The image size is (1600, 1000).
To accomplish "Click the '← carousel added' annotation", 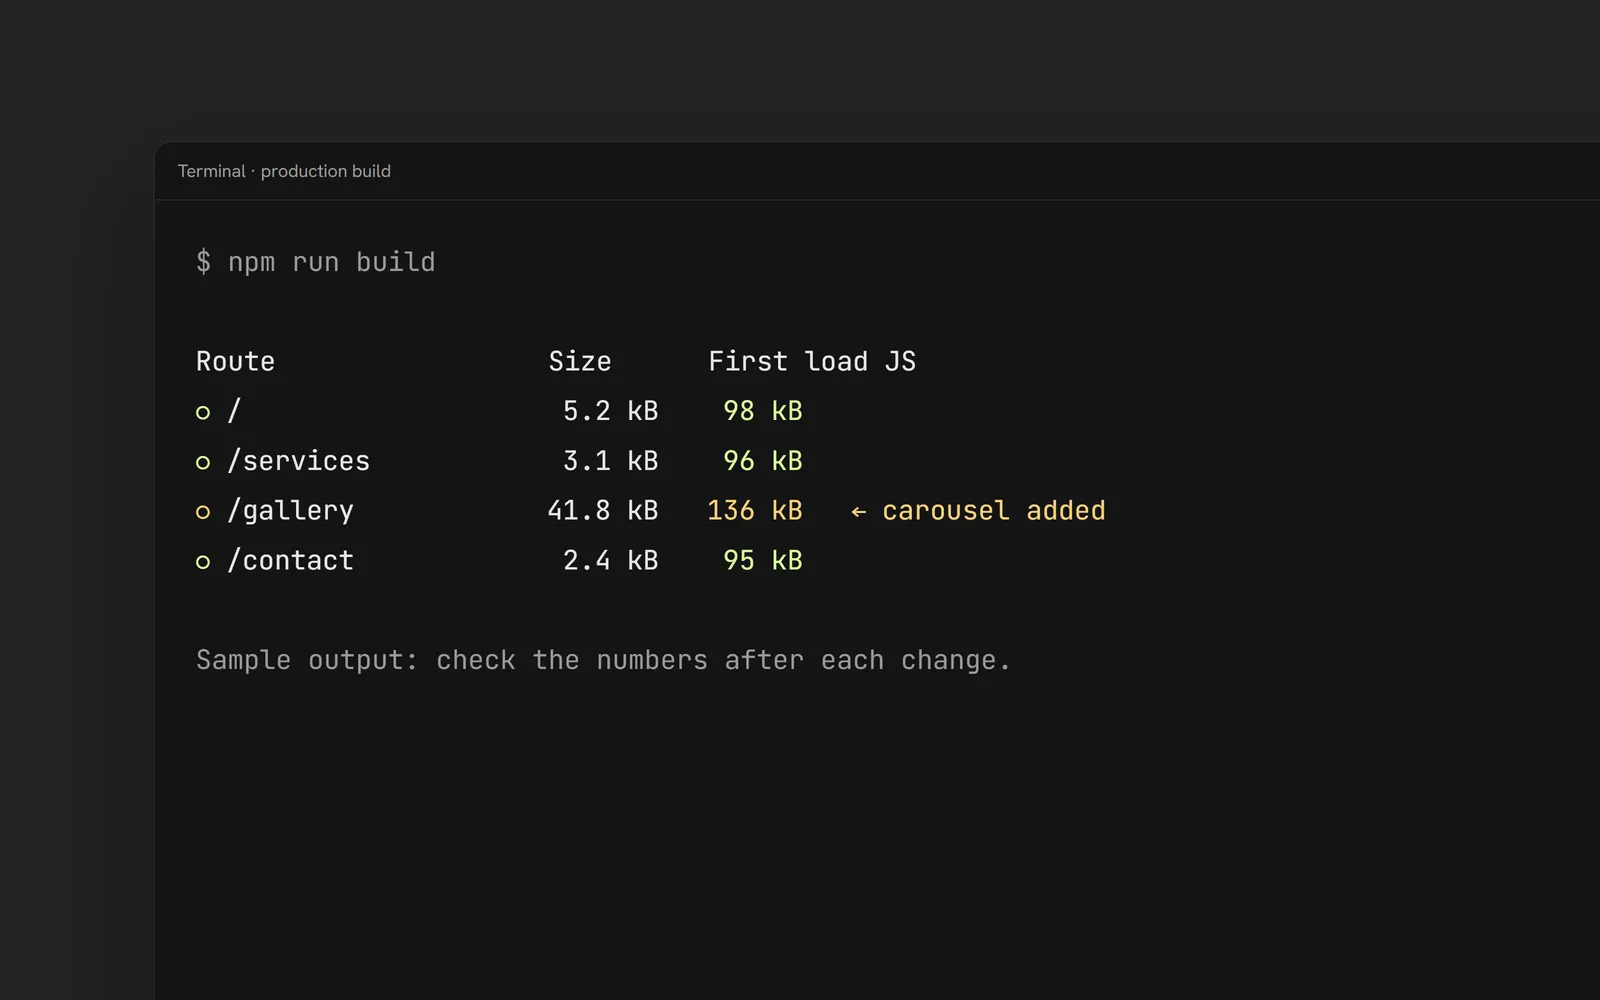I will point(978,511).
